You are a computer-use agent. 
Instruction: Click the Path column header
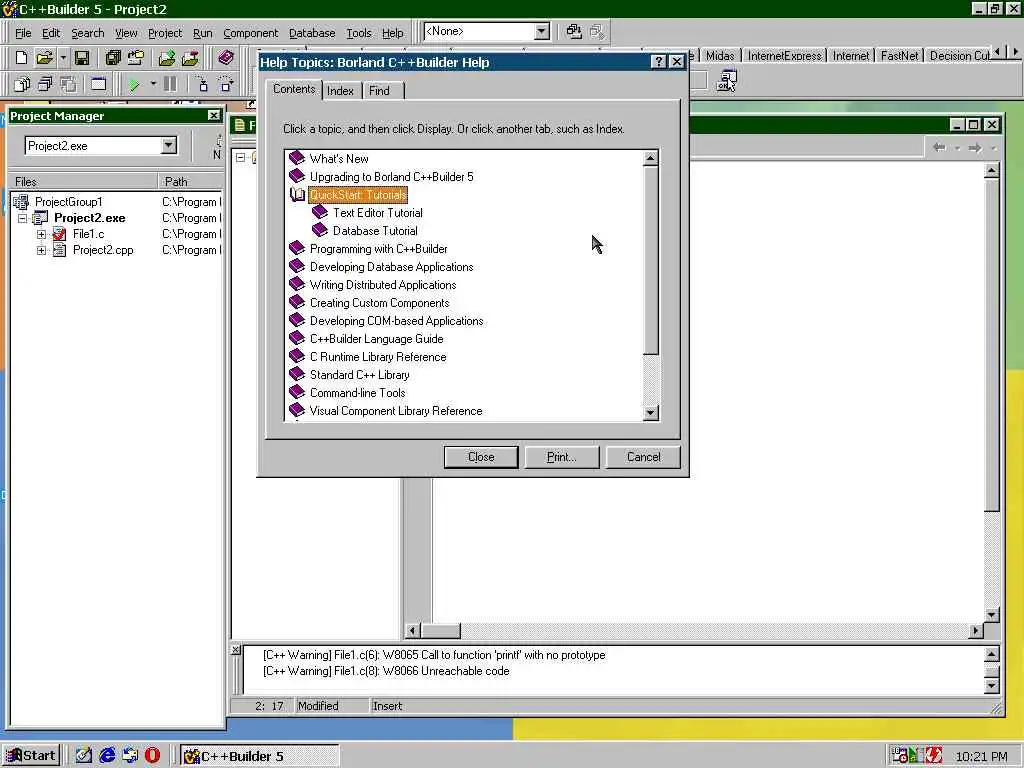tap(191, 182)
